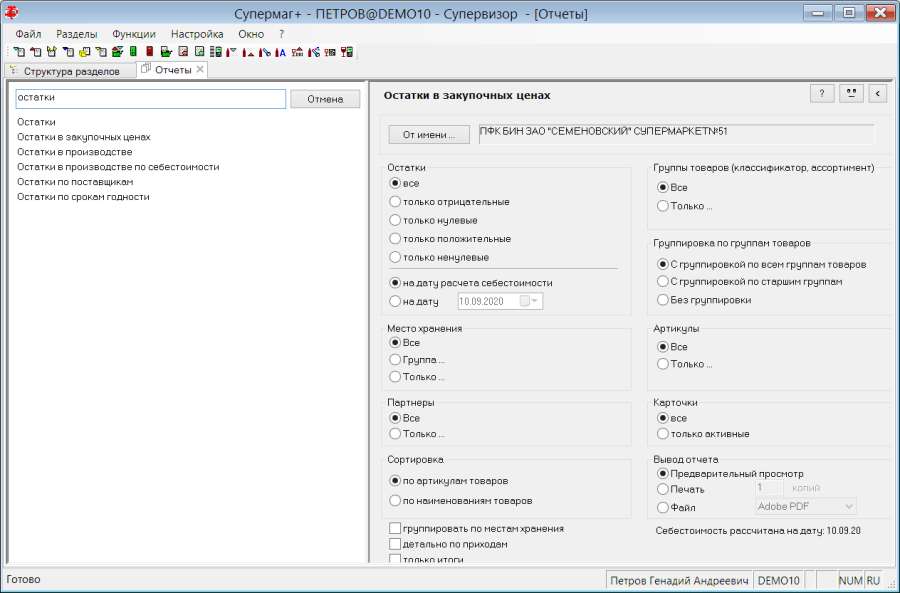Click the green traffic-light toolbar icon
This screenshot has width=900, height=593.
click(133, 52)
